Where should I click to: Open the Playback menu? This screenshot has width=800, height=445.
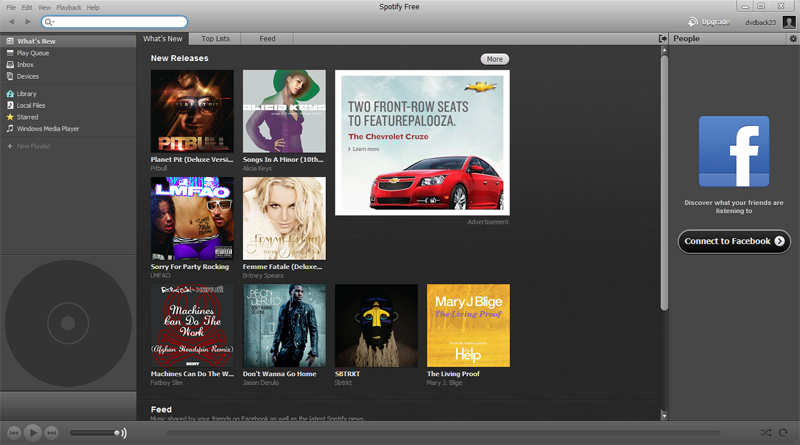tap(69, 7)
